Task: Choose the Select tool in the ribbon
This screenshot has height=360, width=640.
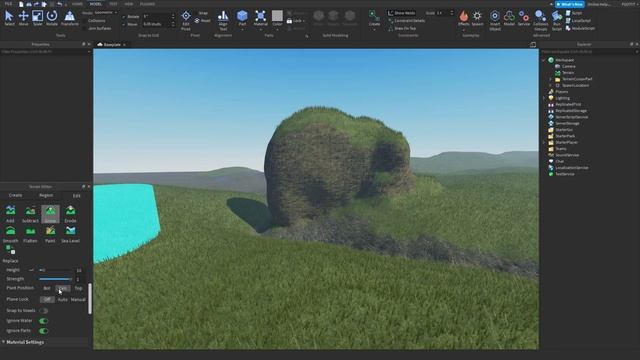Action: [x=9, y=18]
